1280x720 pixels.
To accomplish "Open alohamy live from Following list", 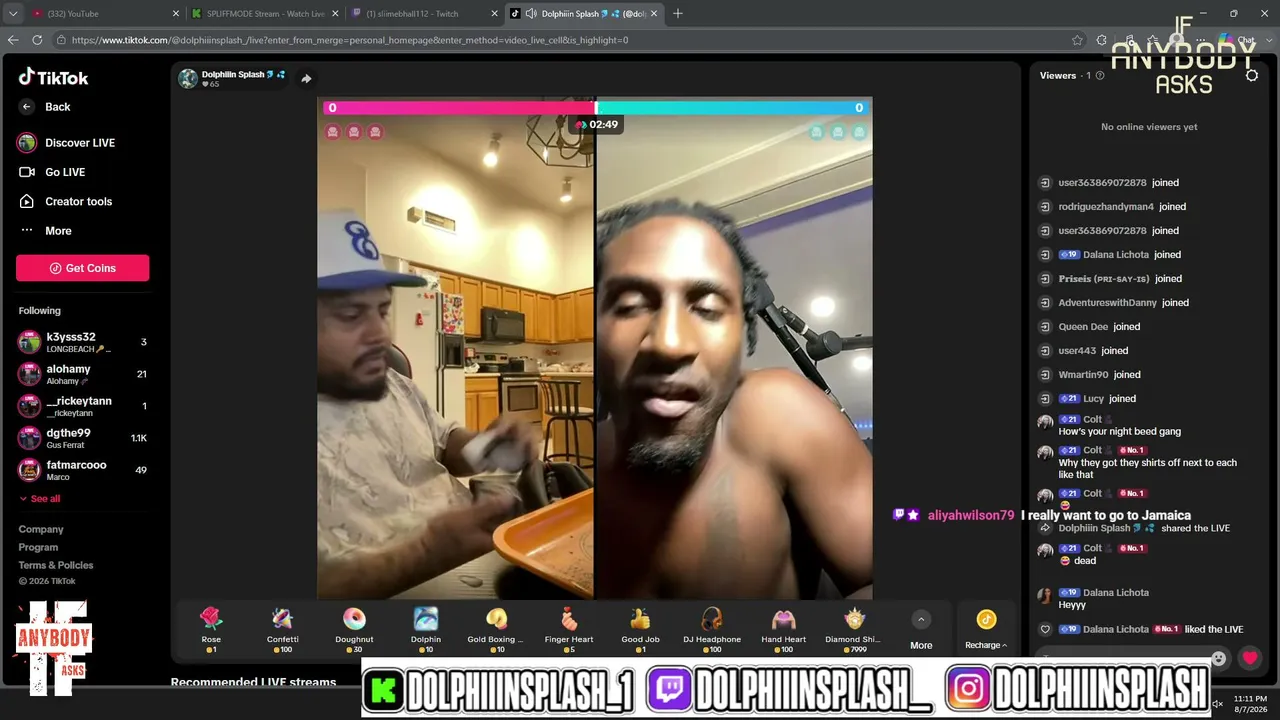I will point(83,374).
